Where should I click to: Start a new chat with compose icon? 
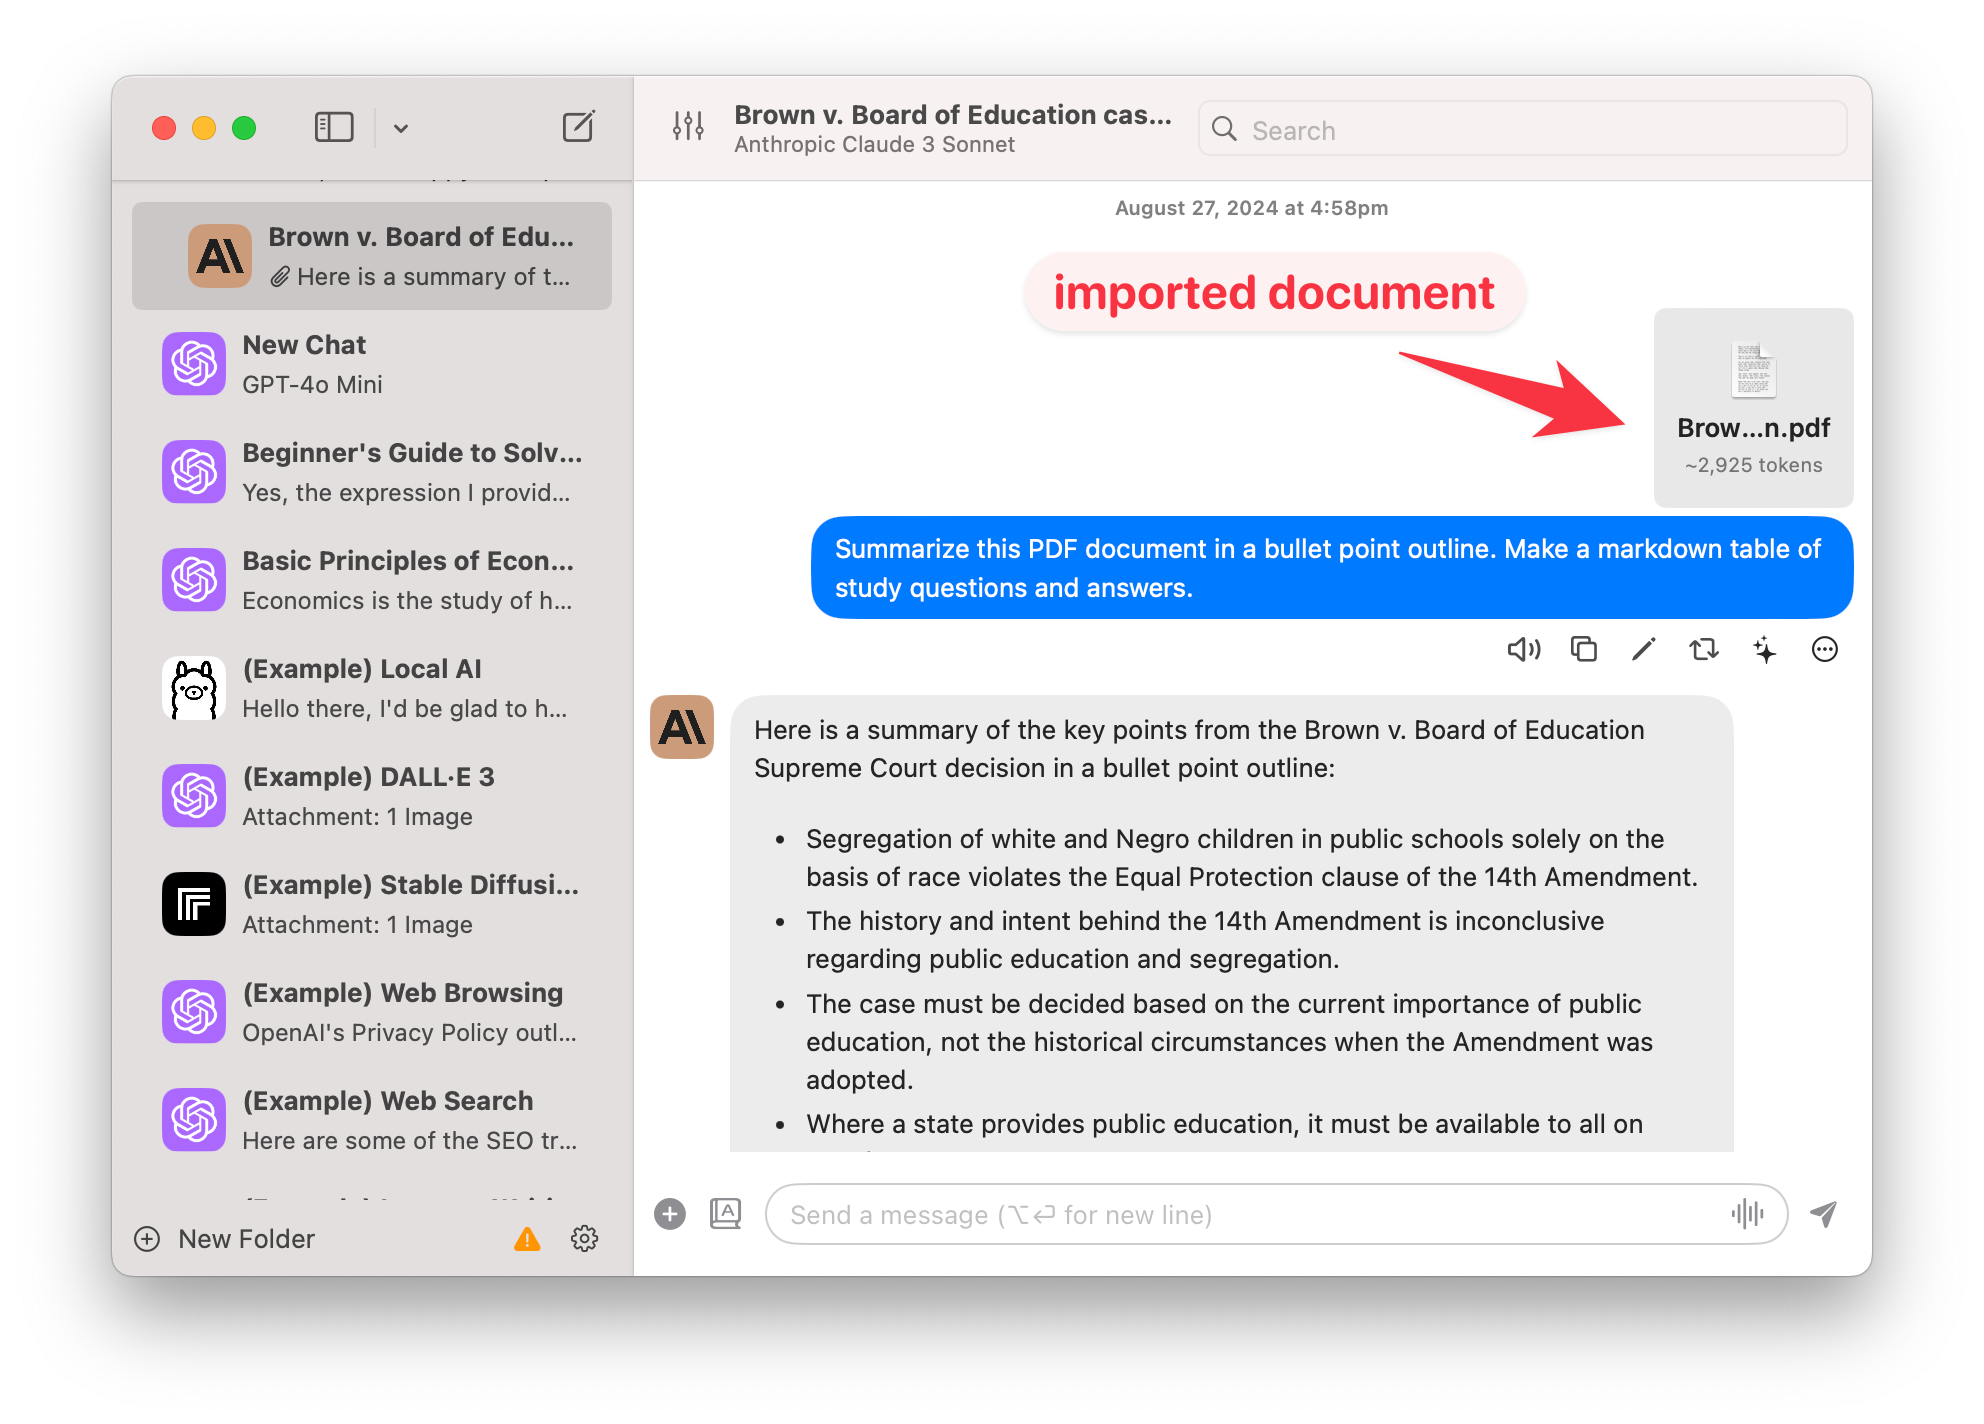click(x=578, y=127)
